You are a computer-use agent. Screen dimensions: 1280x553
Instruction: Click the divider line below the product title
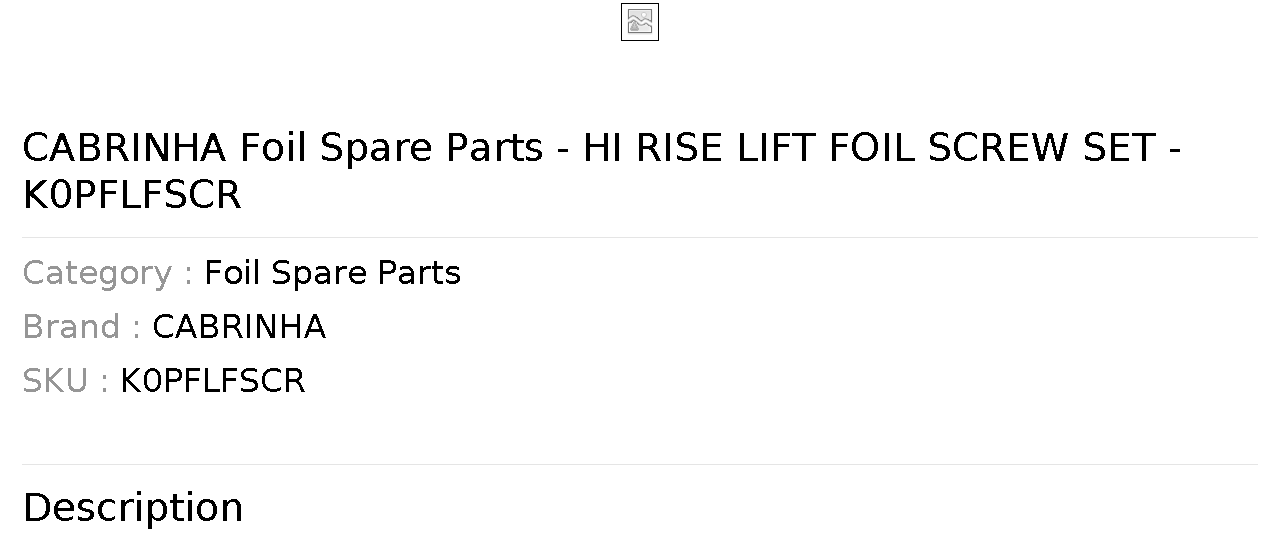pyautogui.click(x=640, y=237)
